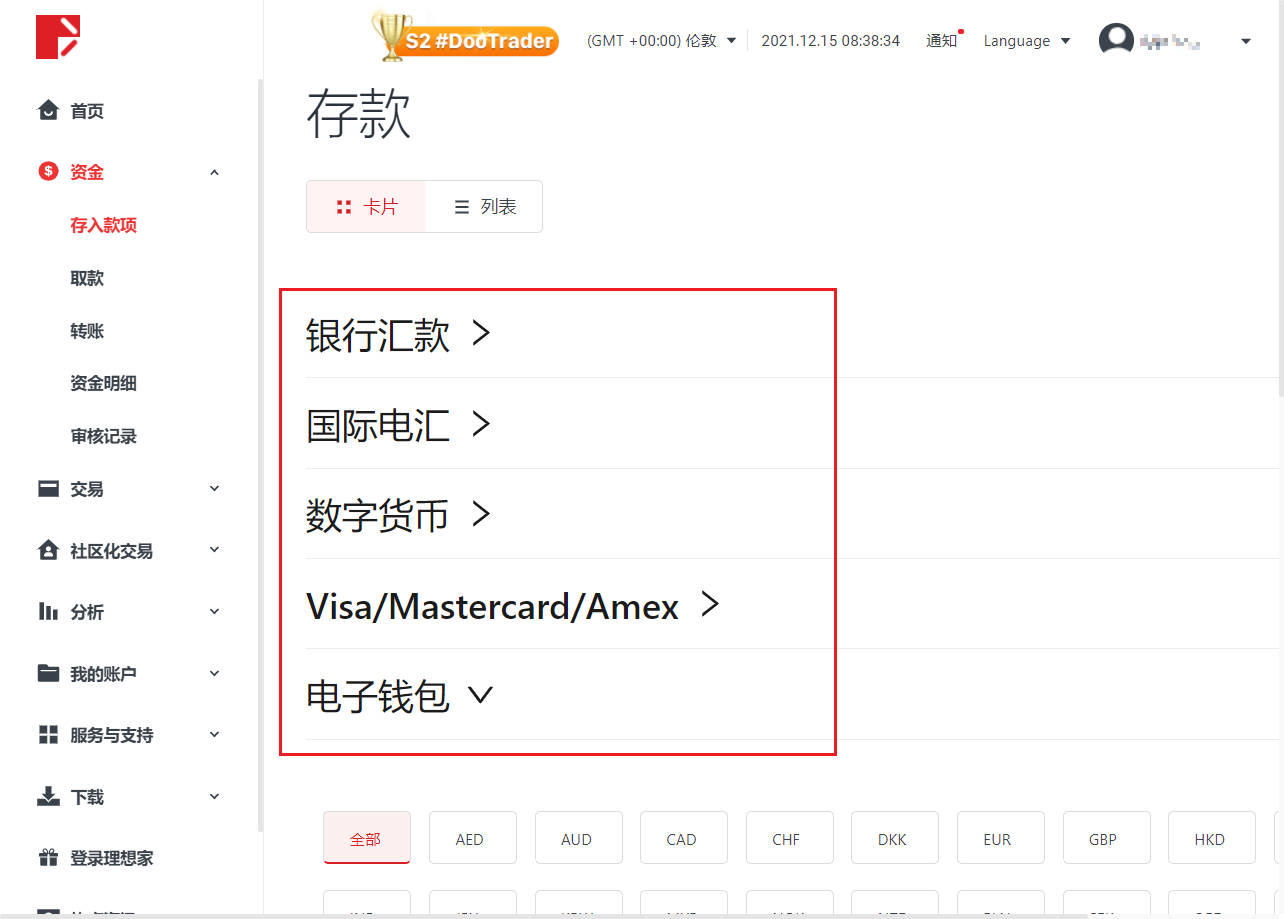Click the red company logo

[58, 37]
